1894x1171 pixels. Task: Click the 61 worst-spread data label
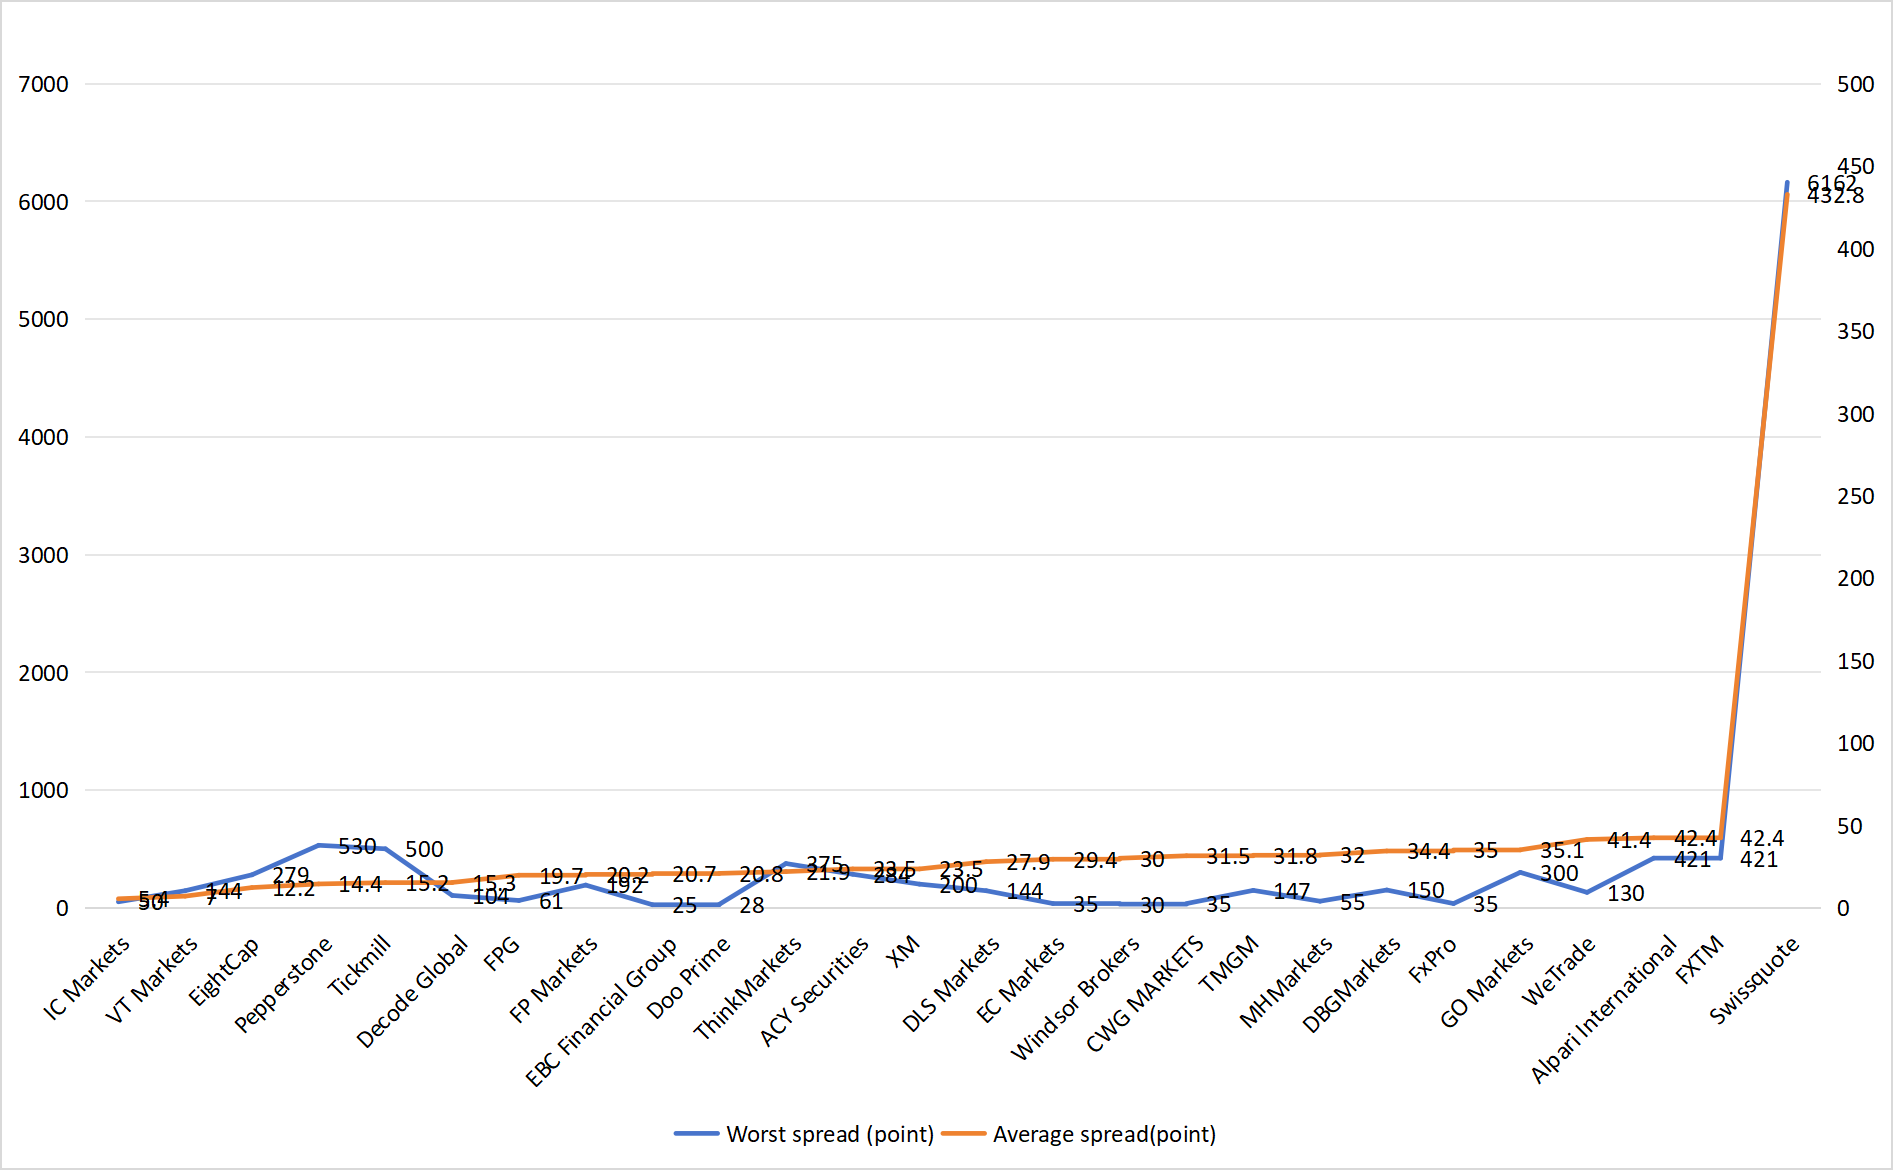551,901
